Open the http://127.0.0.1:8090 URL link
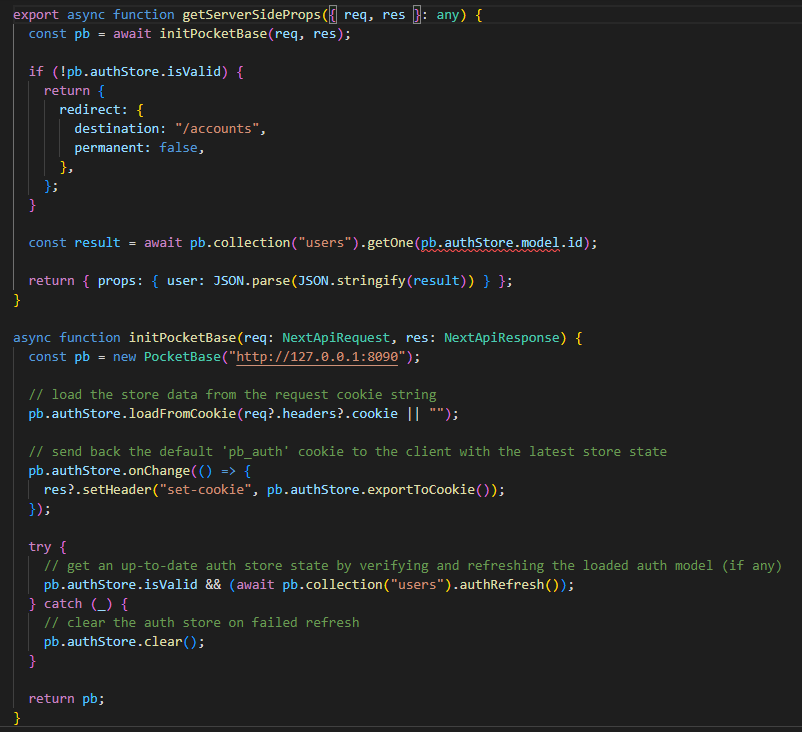This screenshot has height=732, width=802. (317, 357)
